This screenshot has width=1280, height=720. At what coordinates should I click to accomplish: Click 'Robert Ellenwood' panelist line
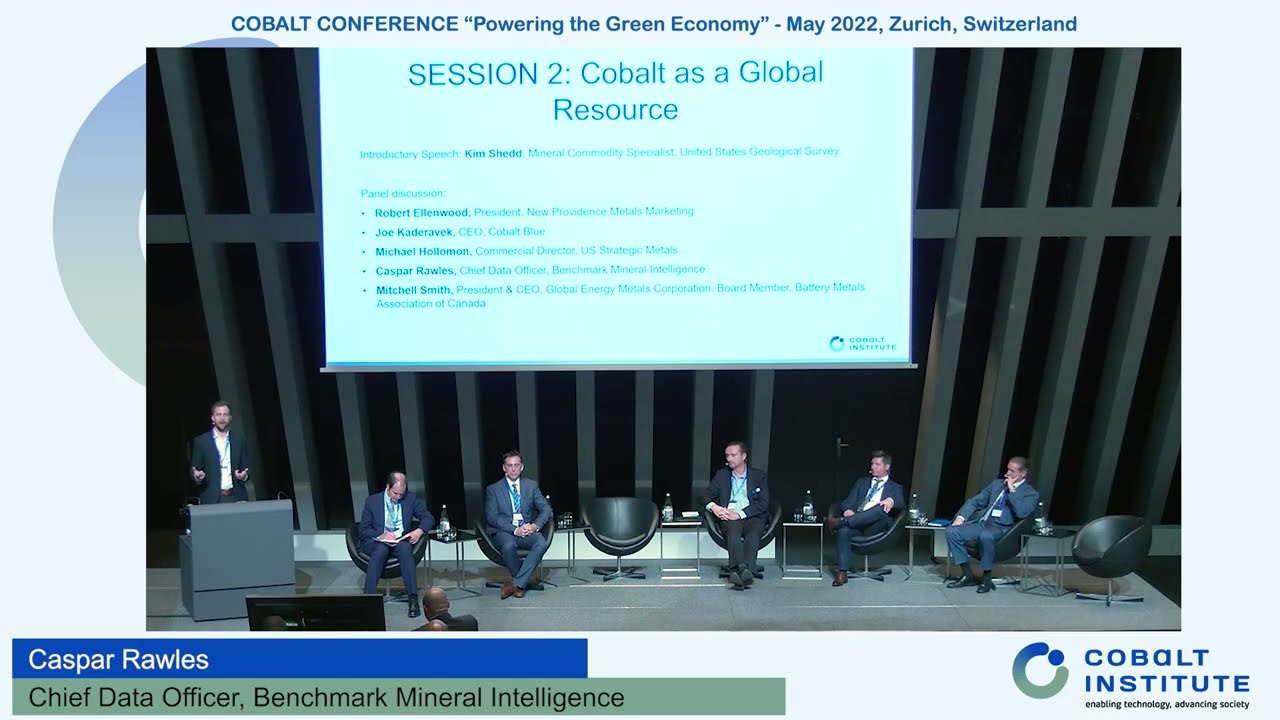coord(533,212)
